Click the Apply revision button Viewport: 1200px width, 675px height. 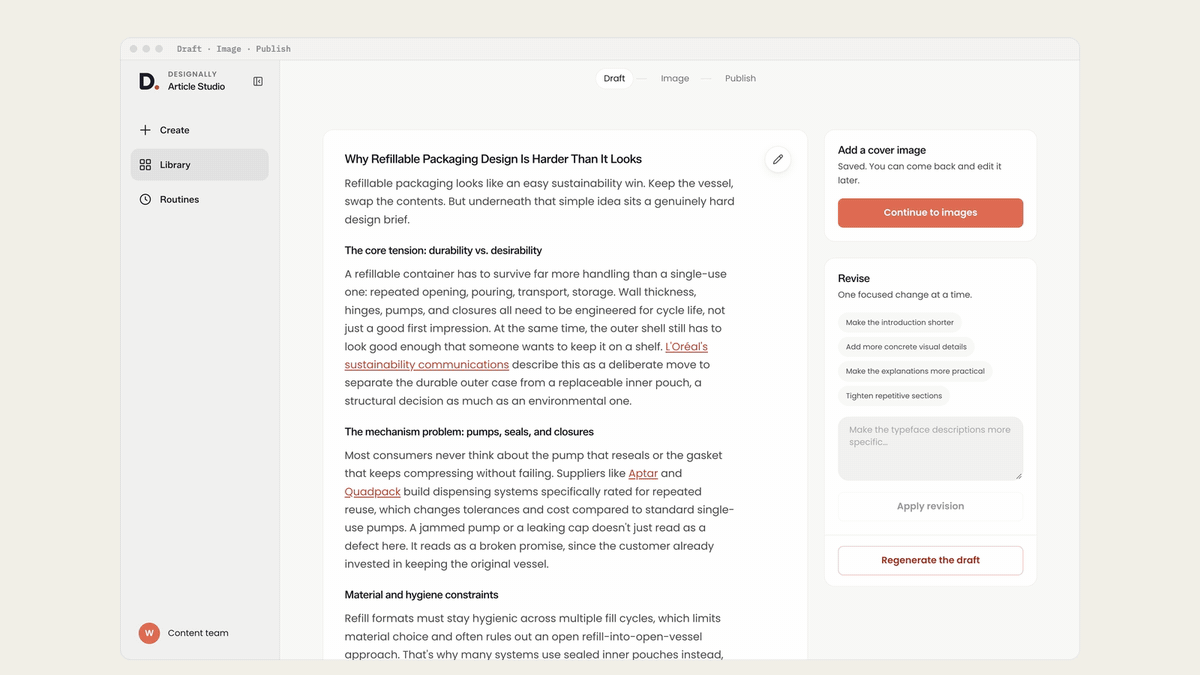[930, 506]
